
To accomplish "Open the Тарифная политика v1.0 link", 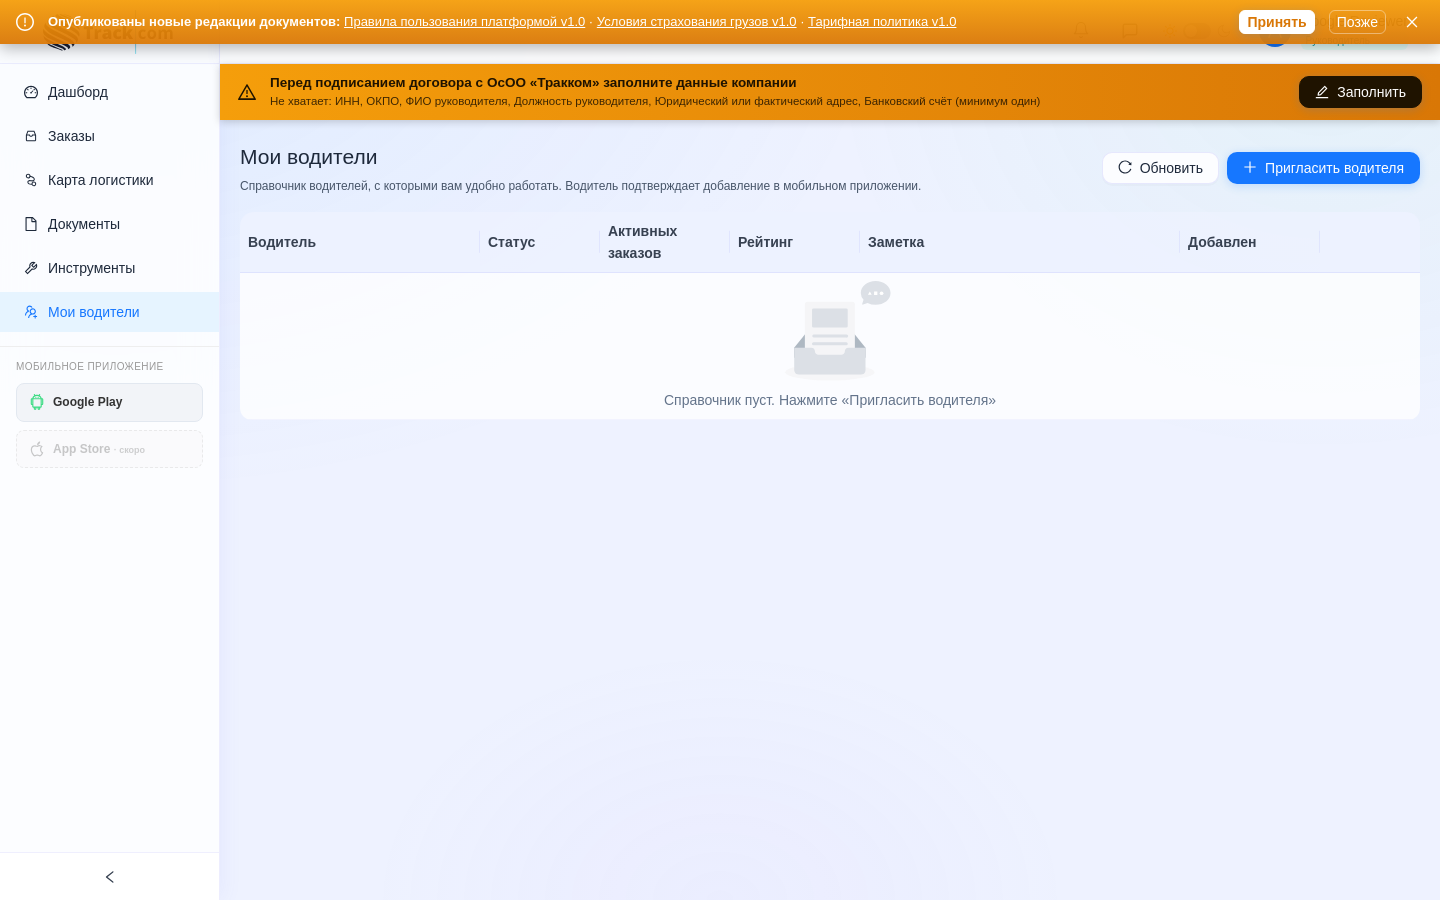I will click(x=882, y=22).
